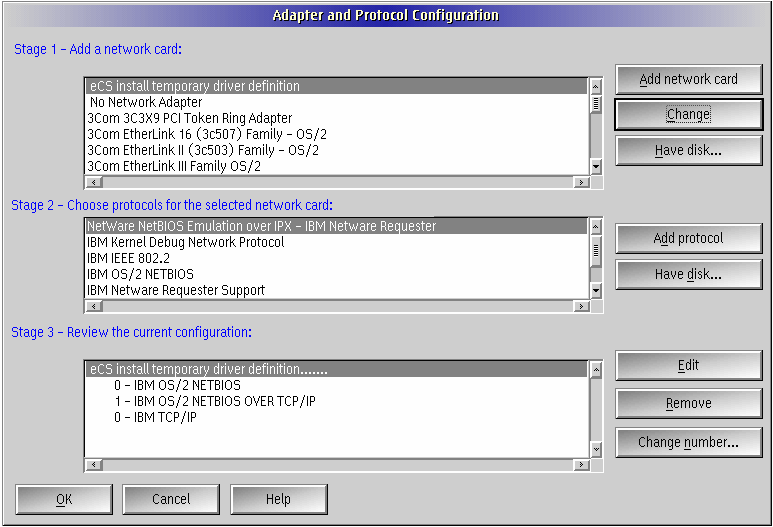Viewport: 773px width, 527px height.
Task: Click configuration list scroll up arrow
Action: pyautogui.click(x=596, y=370)
